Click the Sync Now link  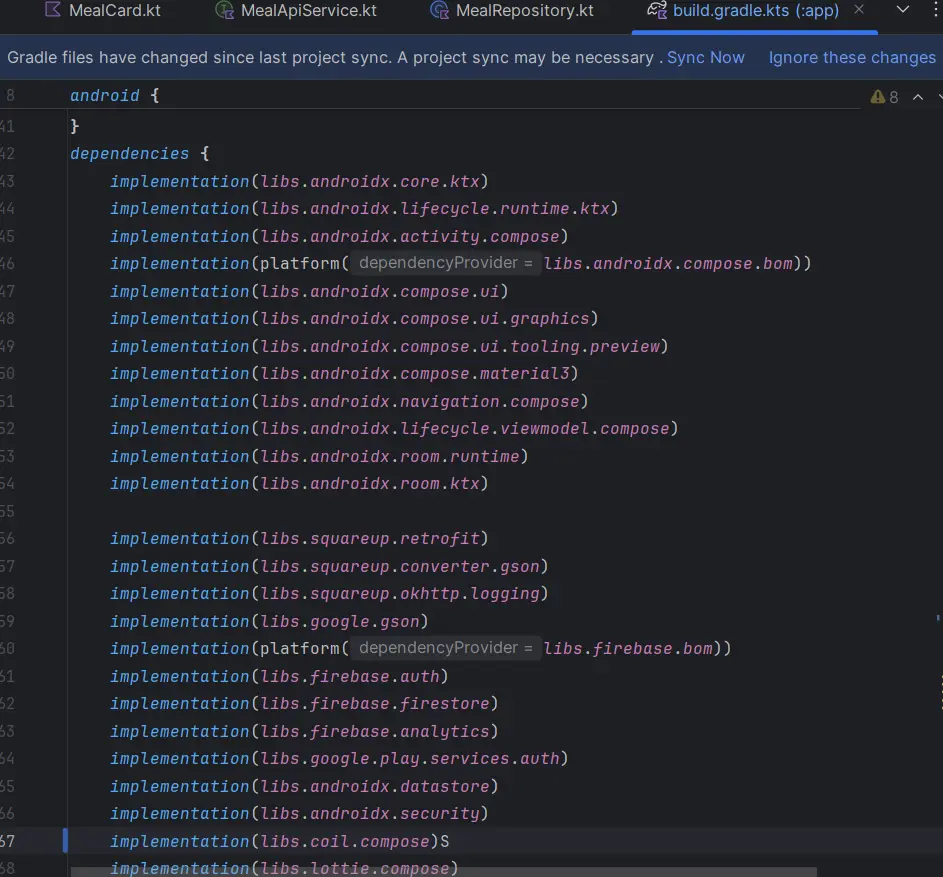(x=705, y=58)
